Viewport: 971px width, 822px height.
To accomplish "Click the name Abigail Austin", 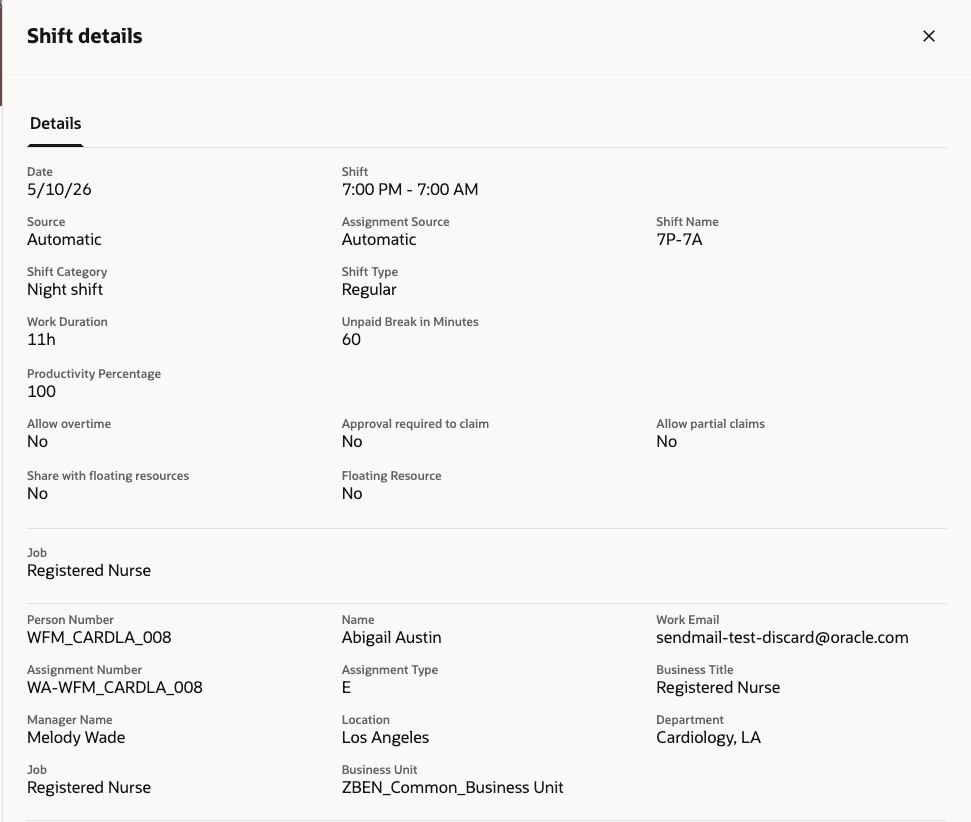I will (391, 637).
